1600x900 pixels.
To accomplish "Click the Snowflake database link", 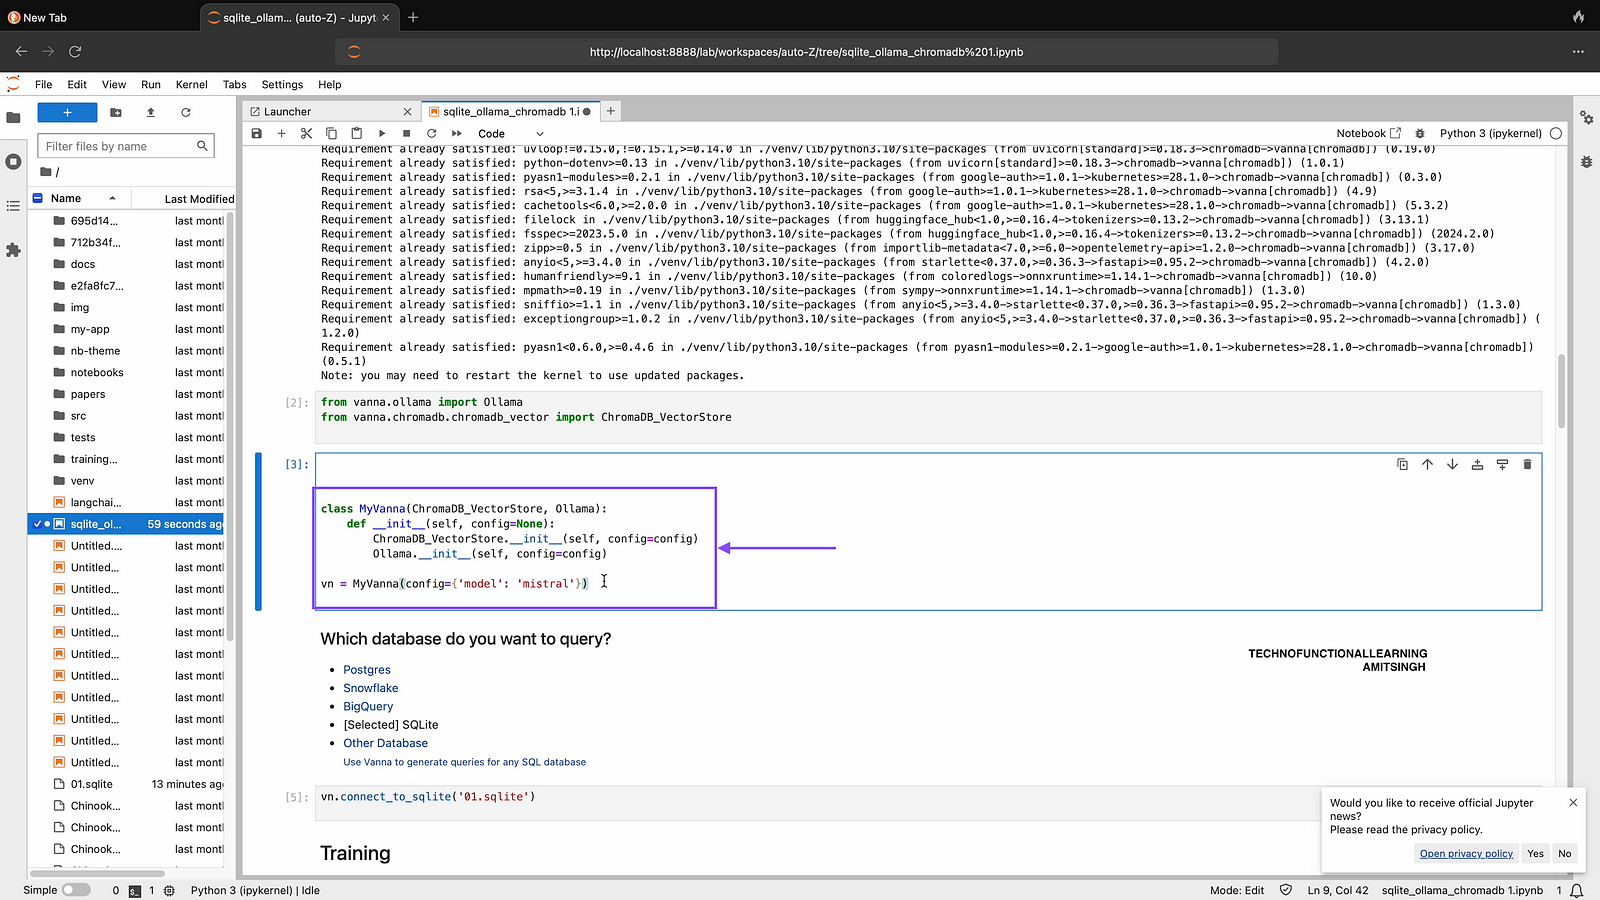I will tap(370, 688).
